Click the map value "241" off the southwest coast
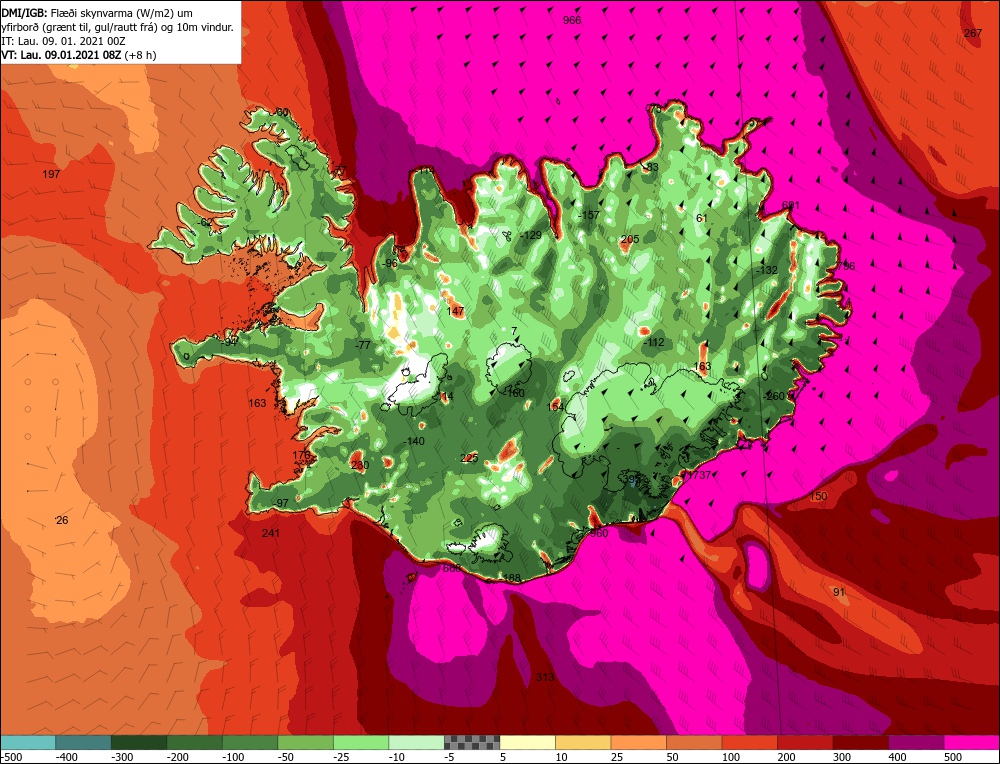 (x=271, y=533)
